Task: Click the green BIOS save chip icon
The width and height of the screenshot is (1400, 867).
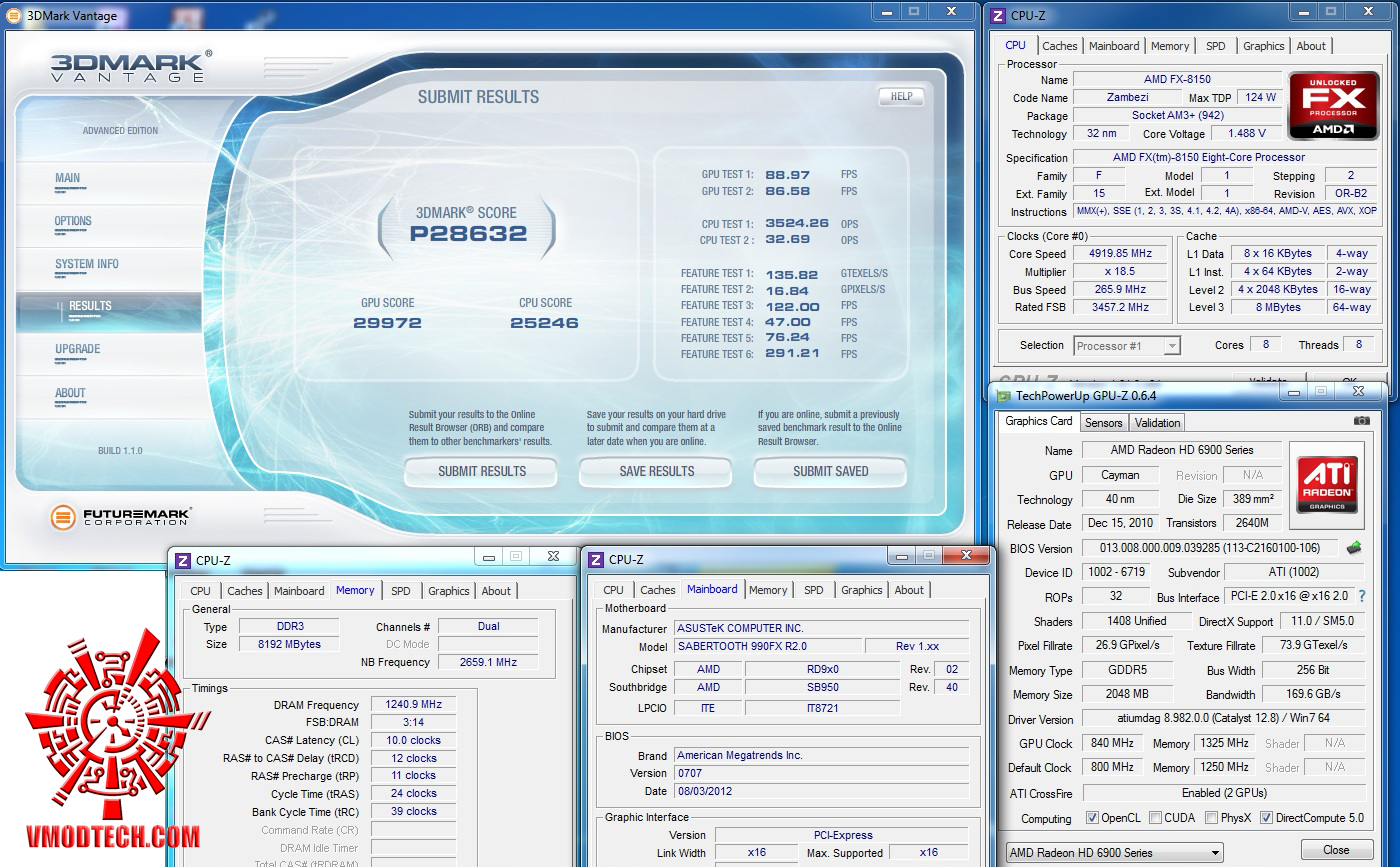Action: click(x=1355, y=548)
